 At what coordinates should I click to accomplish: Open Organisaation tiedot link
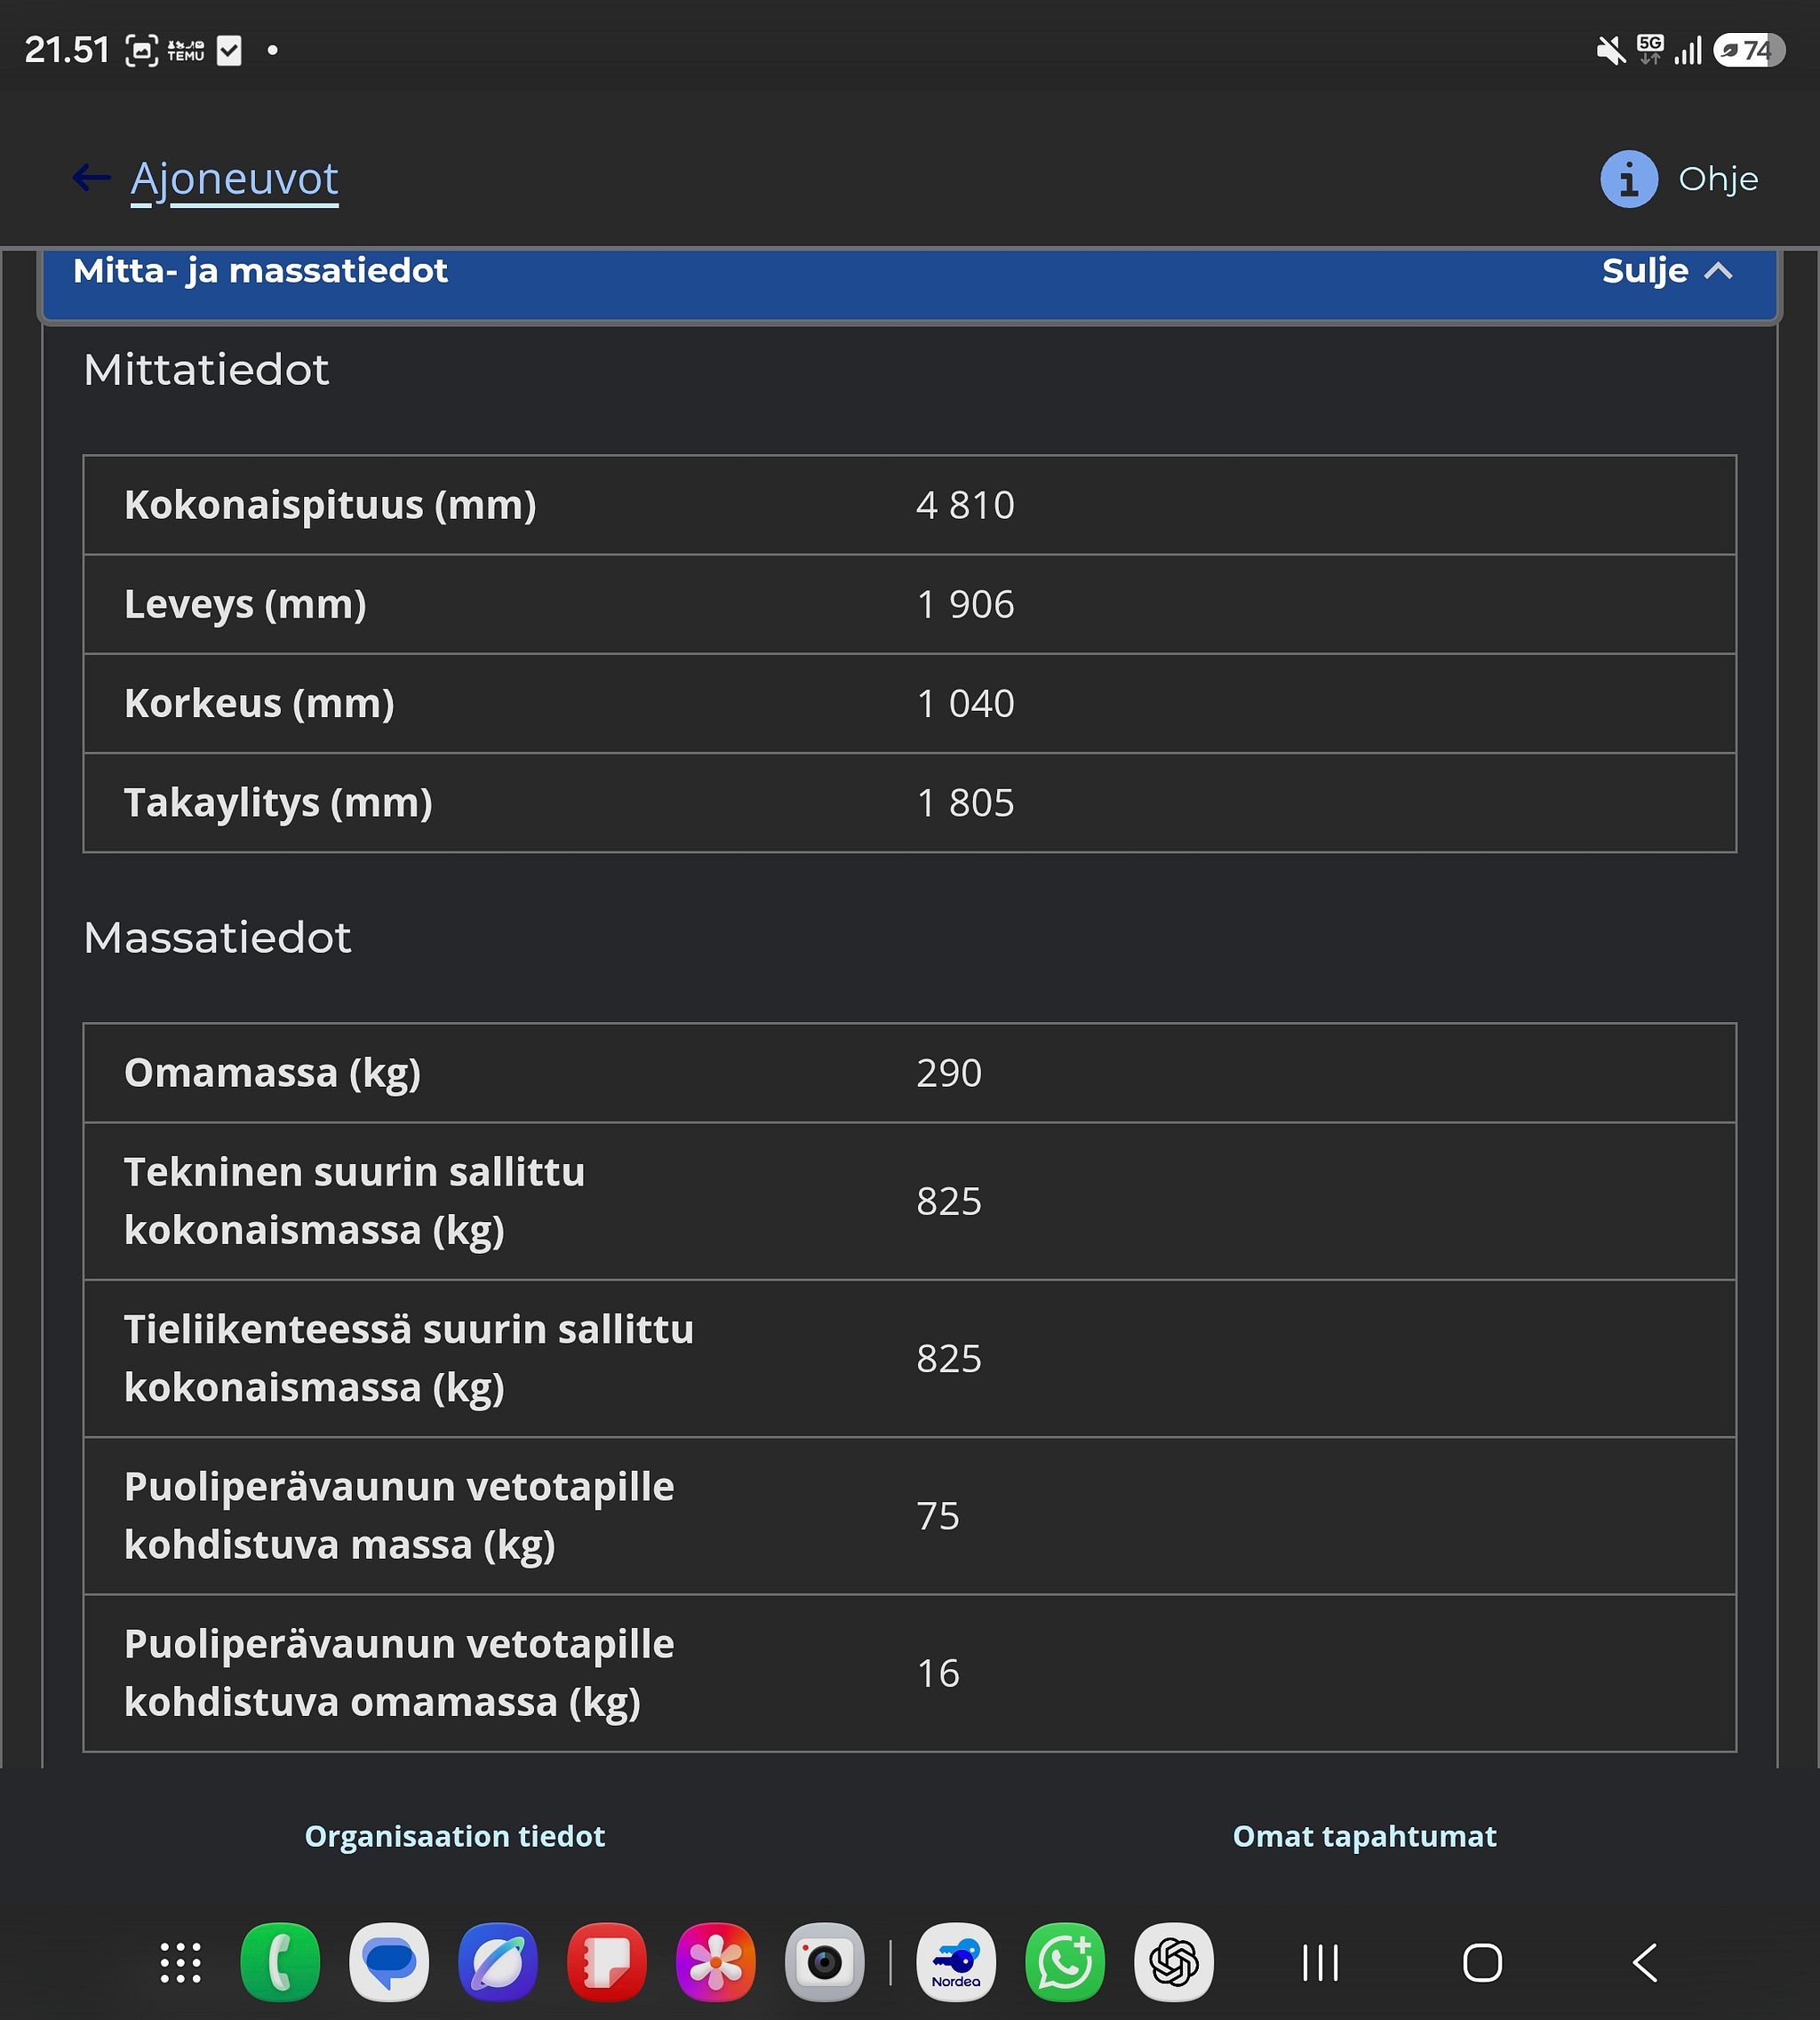tap(455, 1836)
